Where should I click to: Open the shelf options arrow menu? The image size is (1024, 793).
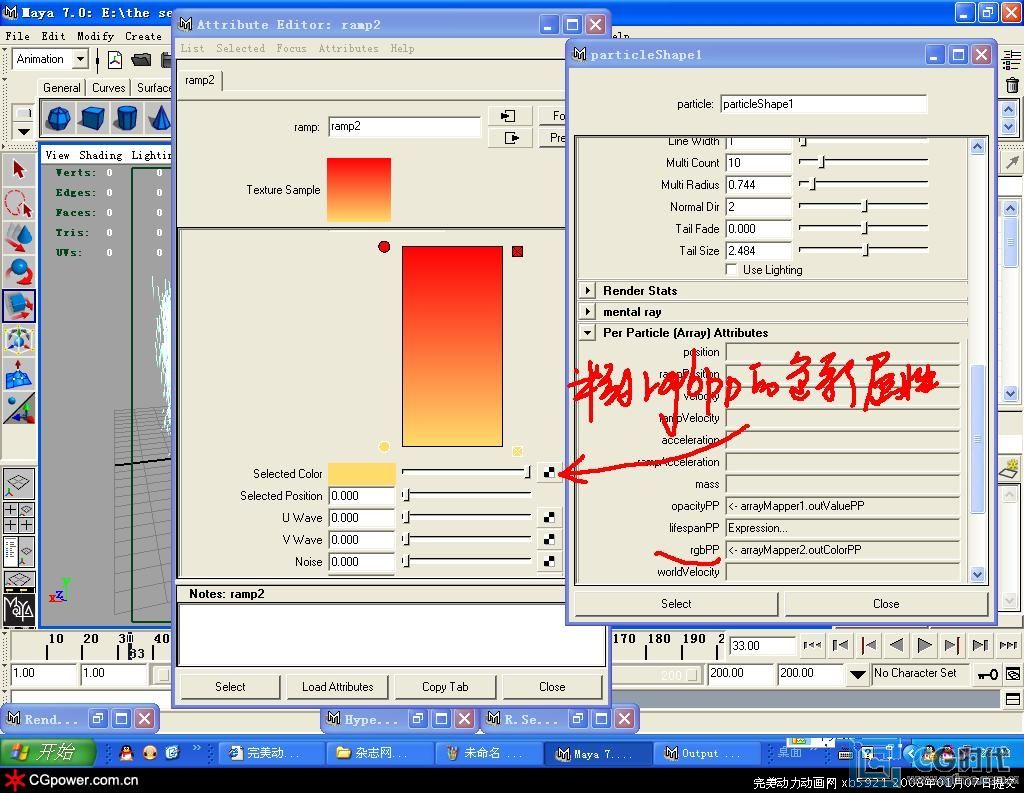[x=24, y=131]
